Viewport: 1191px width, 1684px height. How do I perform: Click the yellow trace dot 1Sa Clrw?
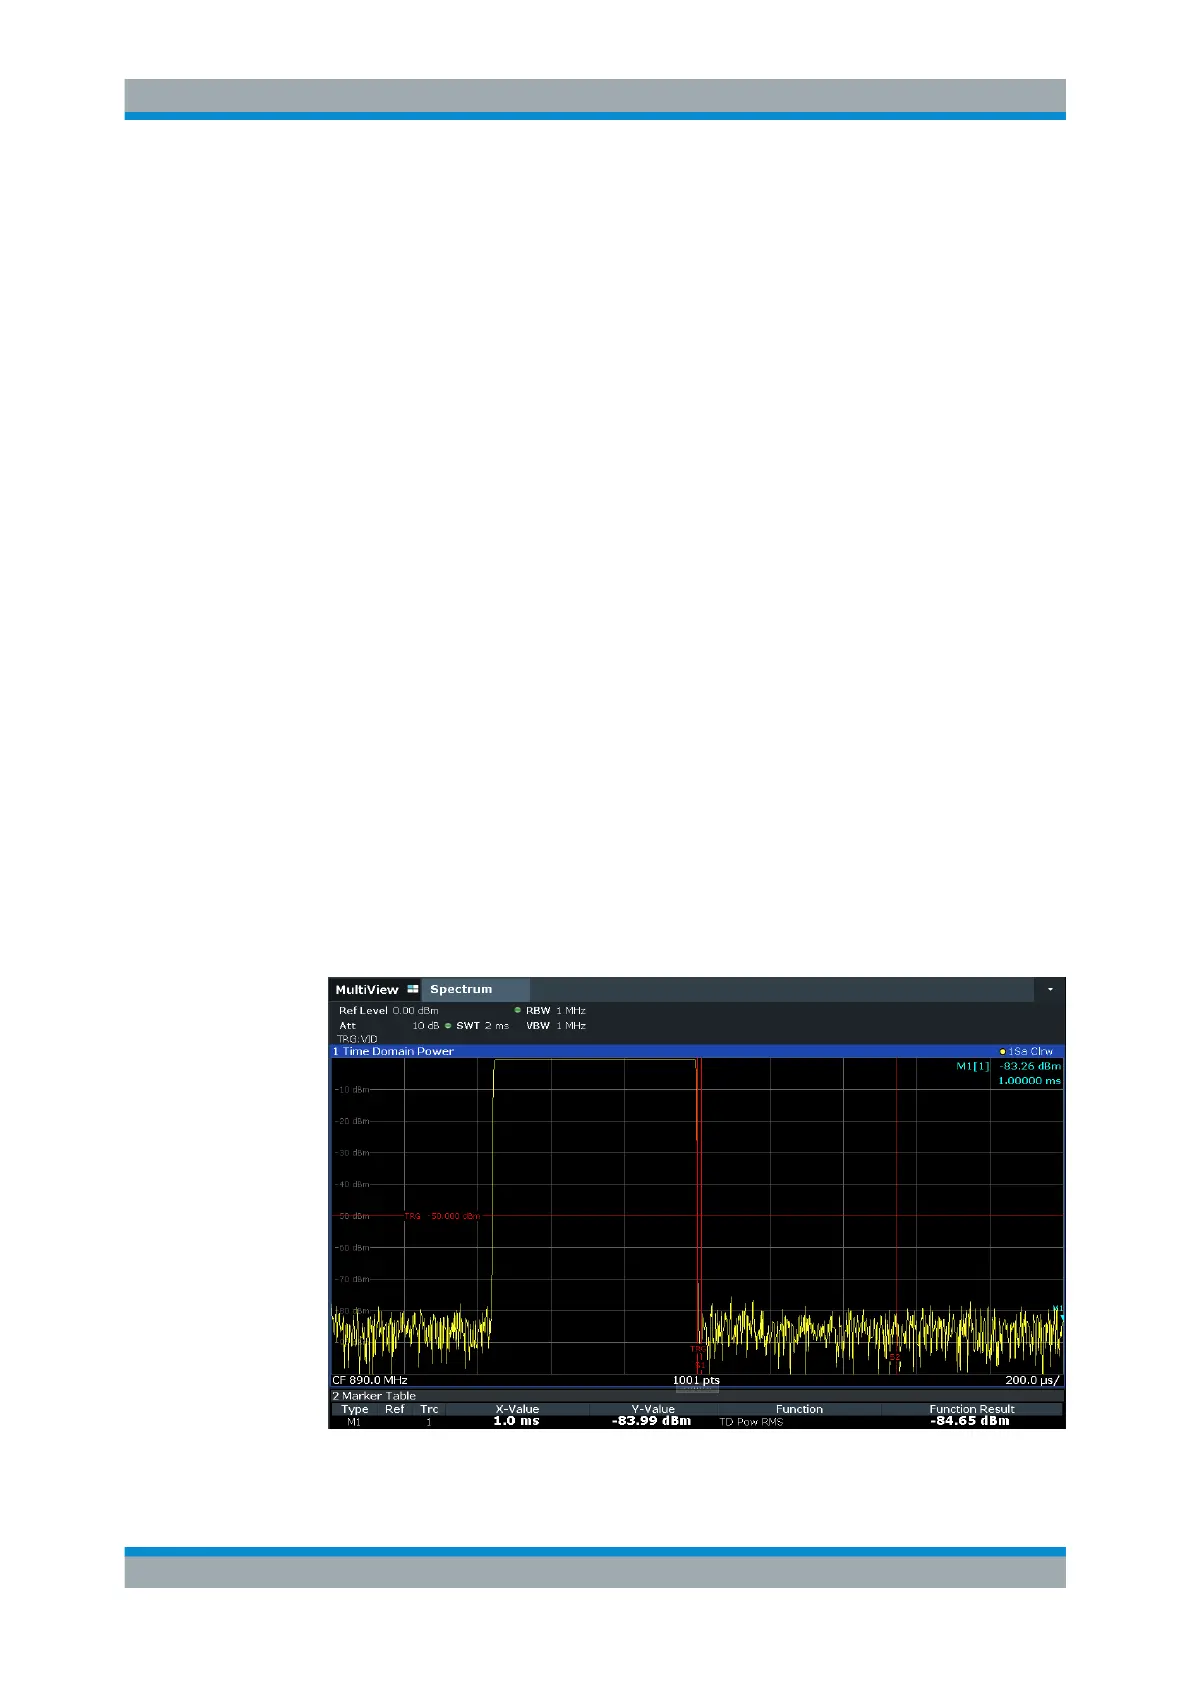point(1003,1052)
